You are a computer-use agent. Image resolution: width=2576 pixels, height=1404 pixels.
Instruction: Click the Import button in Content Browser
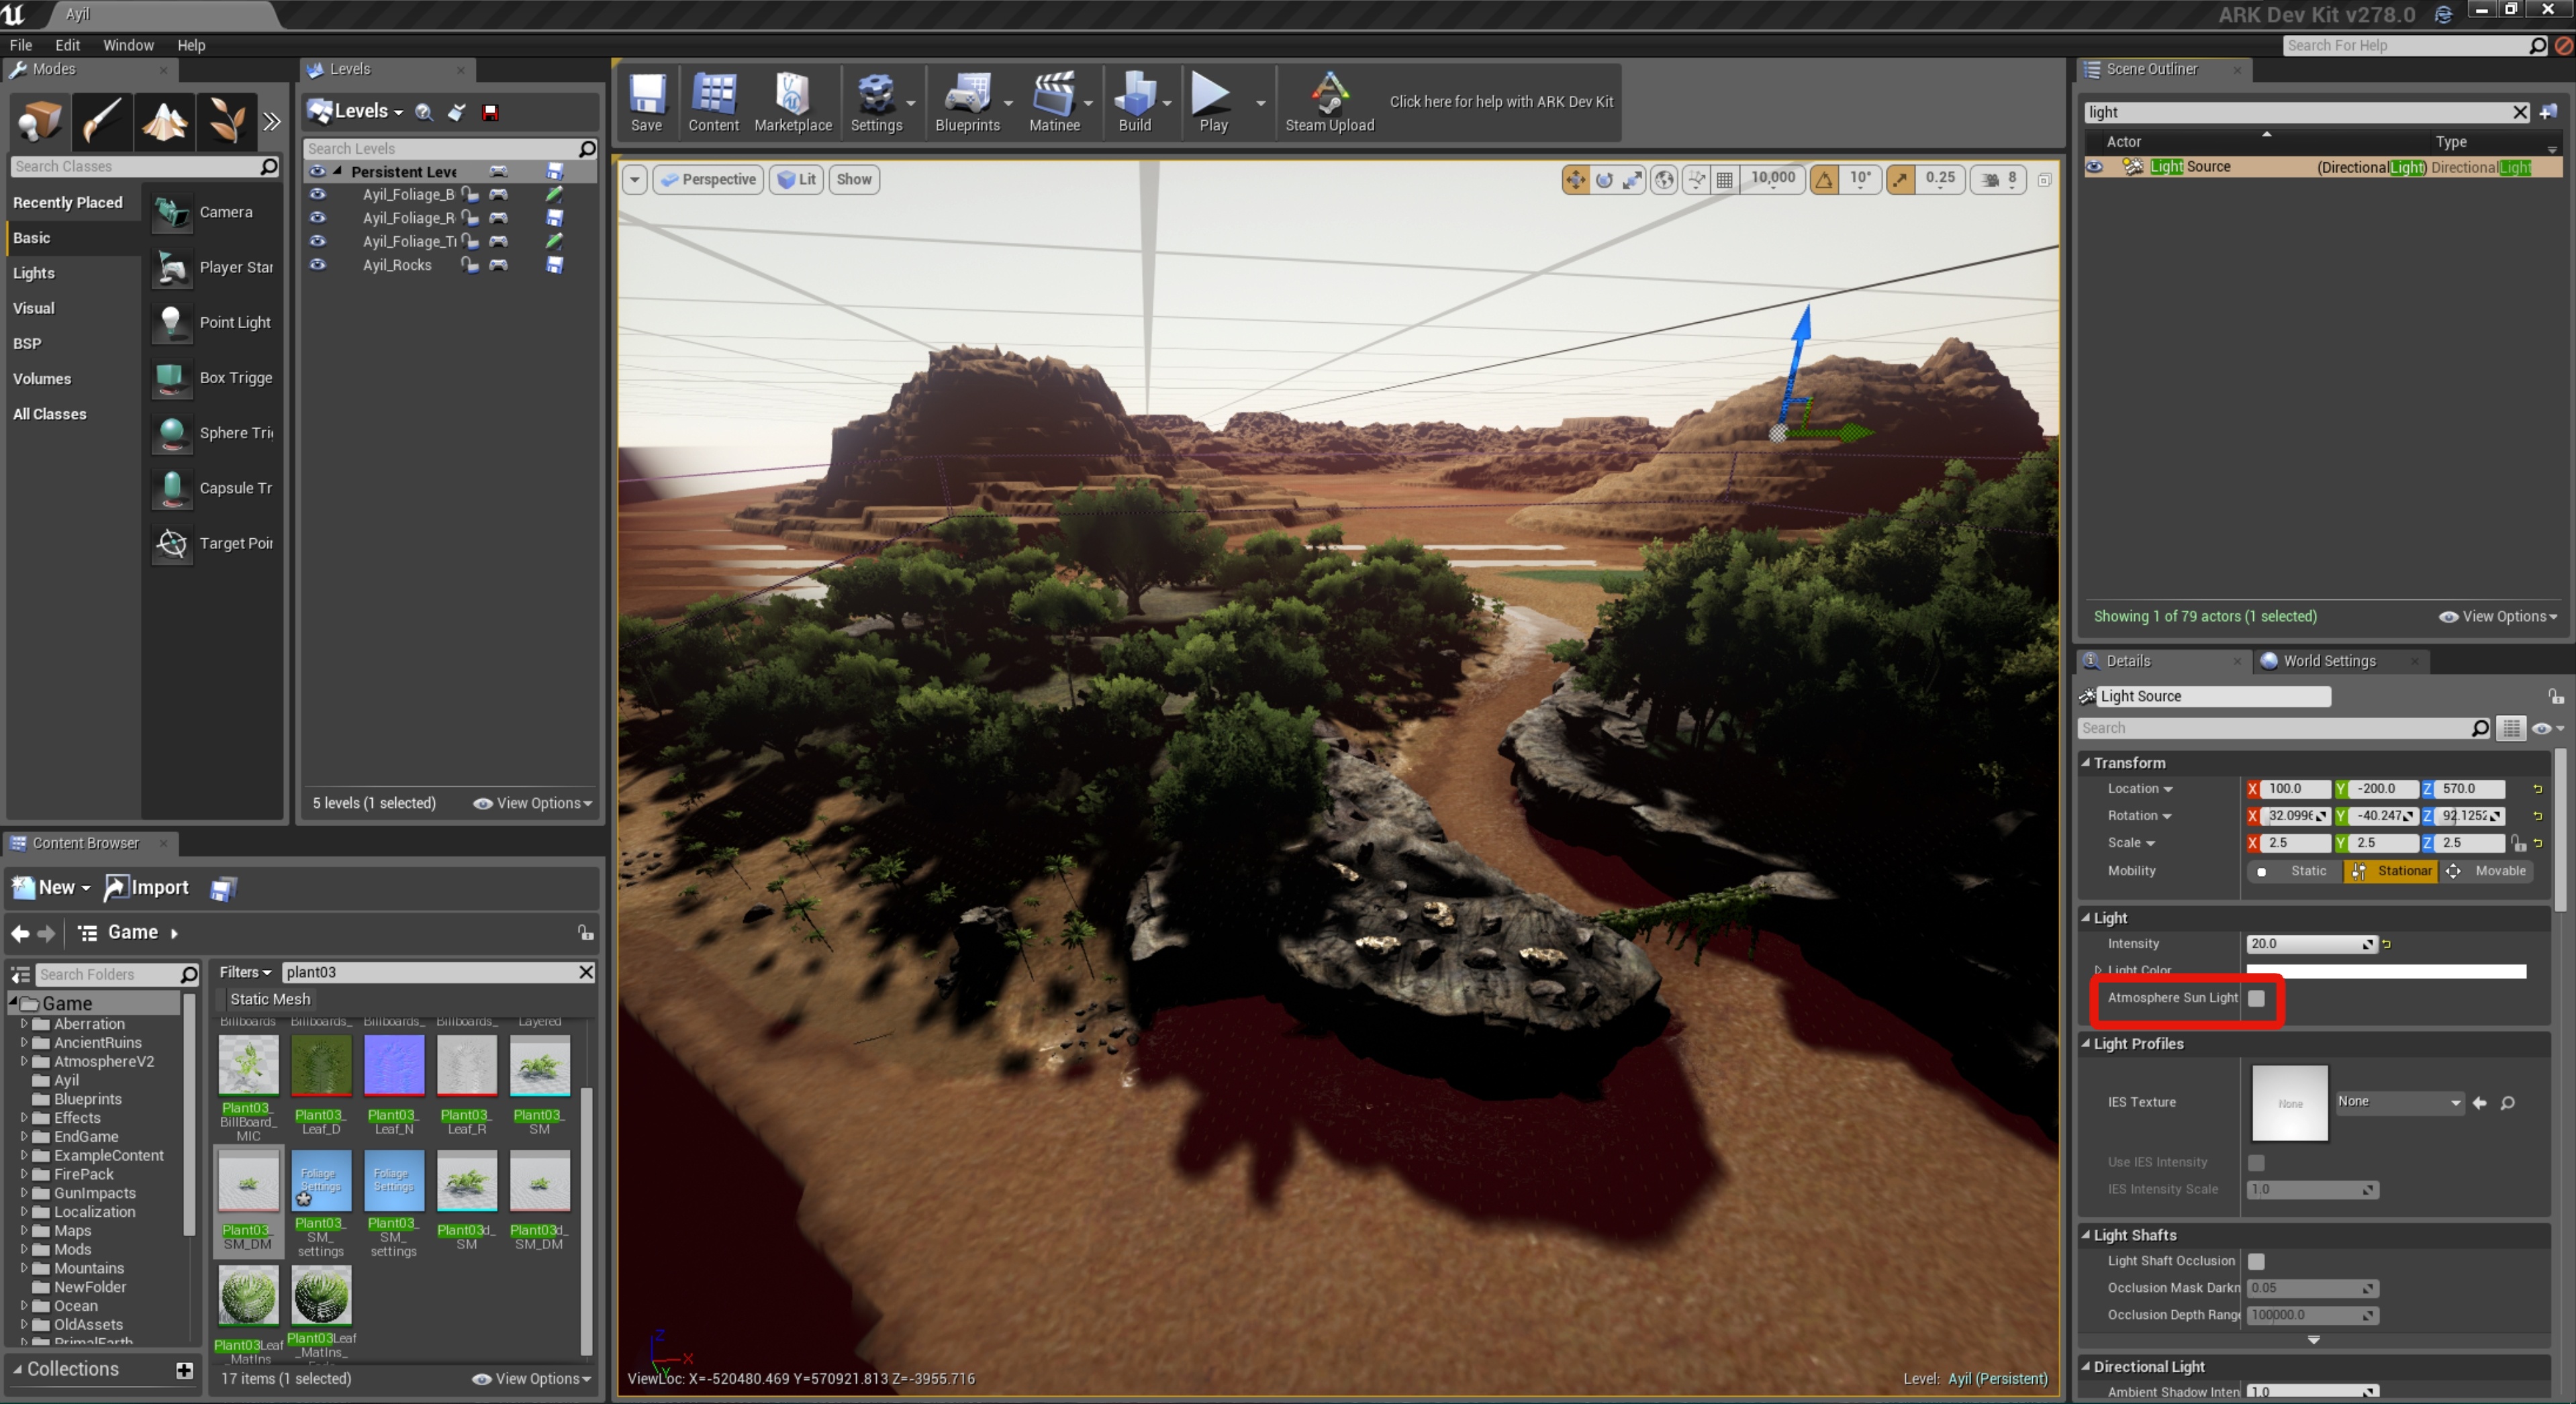point(147,887)
